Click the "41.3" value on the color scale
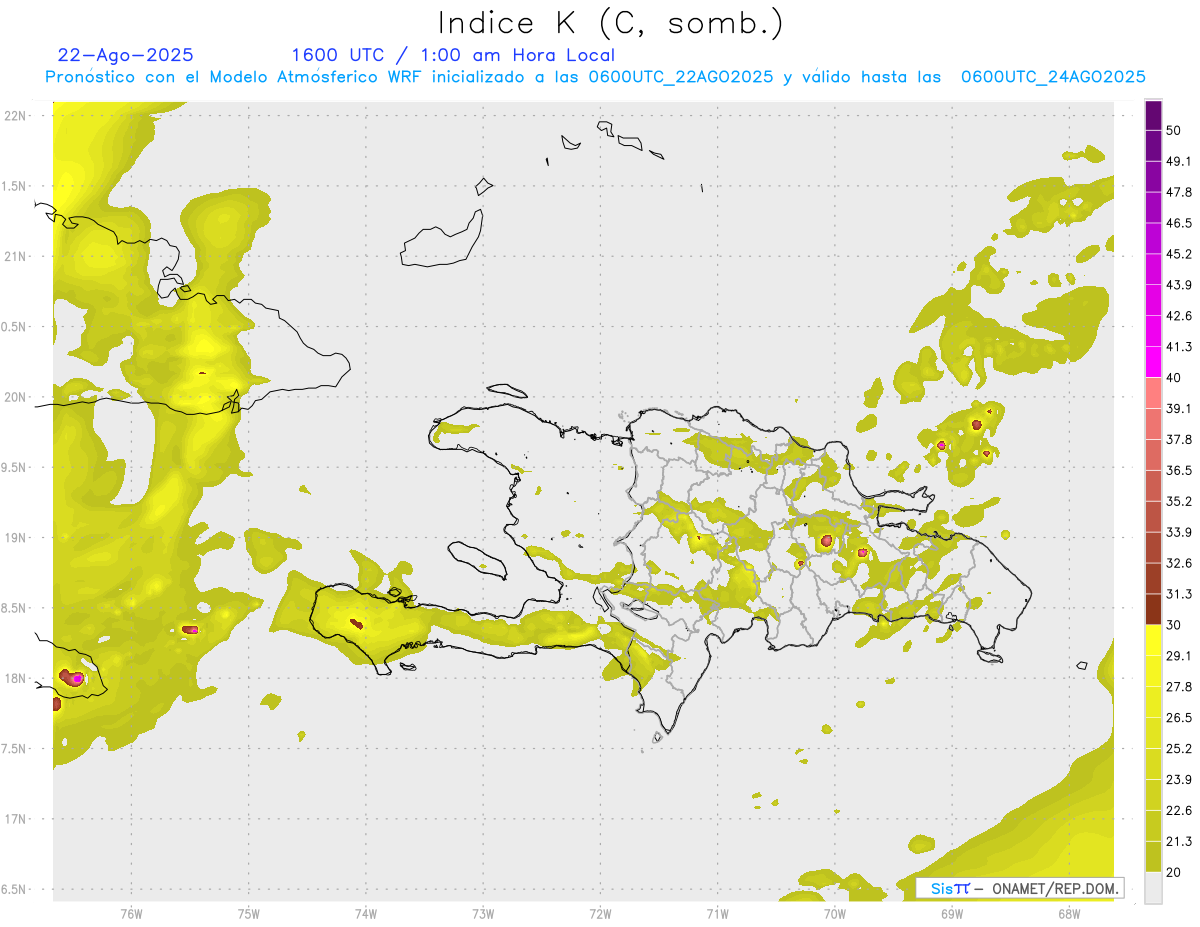The image size is (1200, 927). point(1179,347)
